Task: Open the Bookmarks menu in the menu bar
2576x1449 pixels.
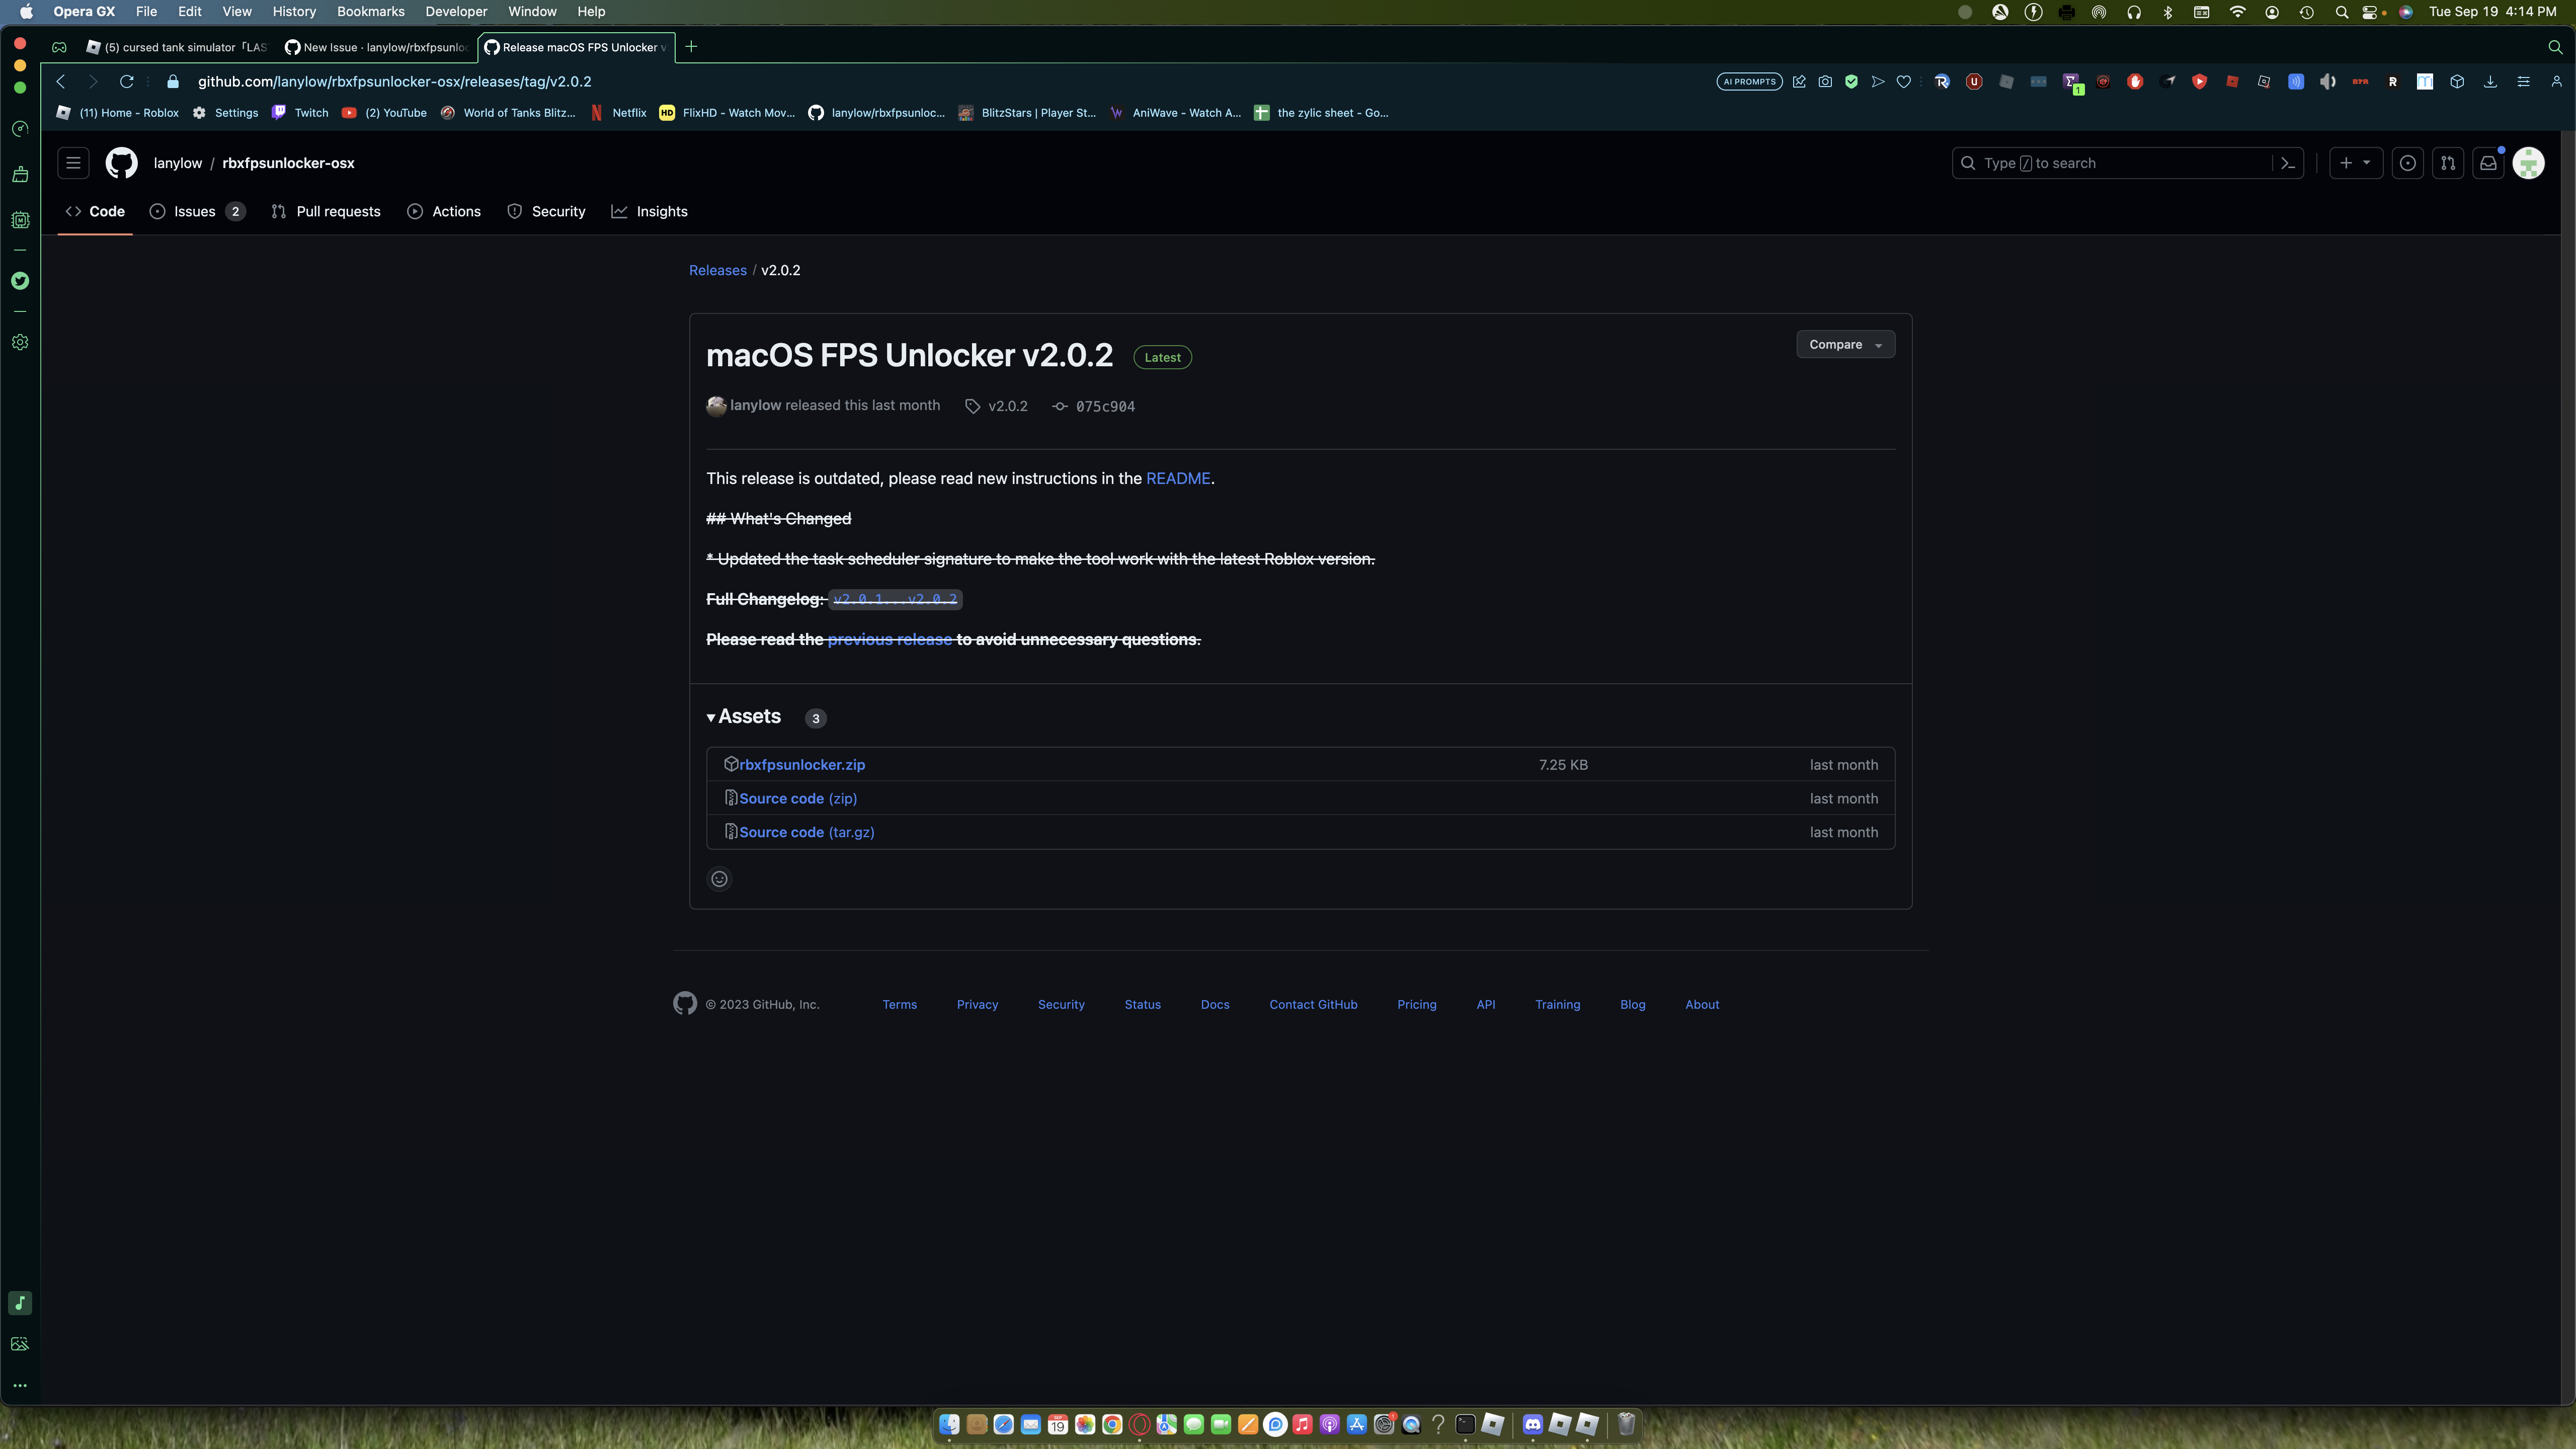Action: 370,11
